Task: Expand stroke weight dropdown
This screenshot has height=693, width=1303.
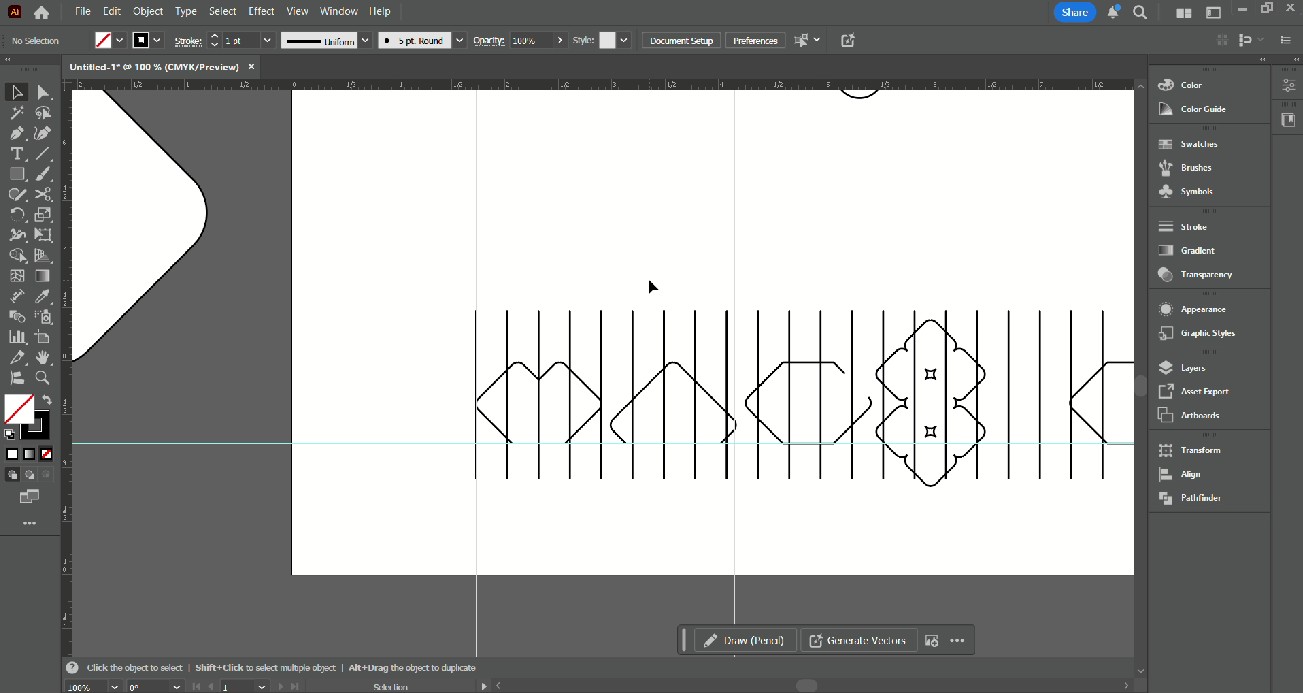Action: [267, 40]
